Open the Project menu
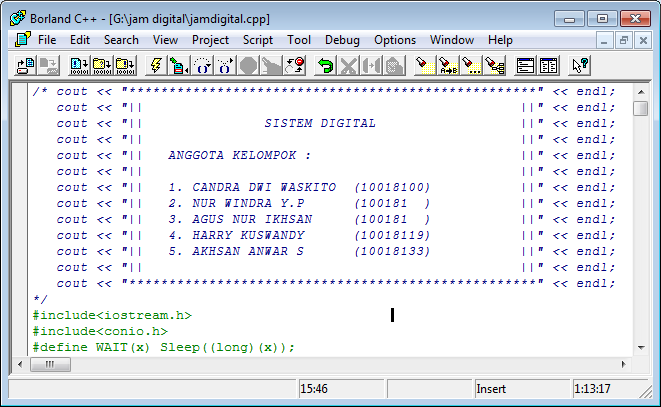Image resolution: width=661 pixels, height=407 pixels. (x=210, y=40)
